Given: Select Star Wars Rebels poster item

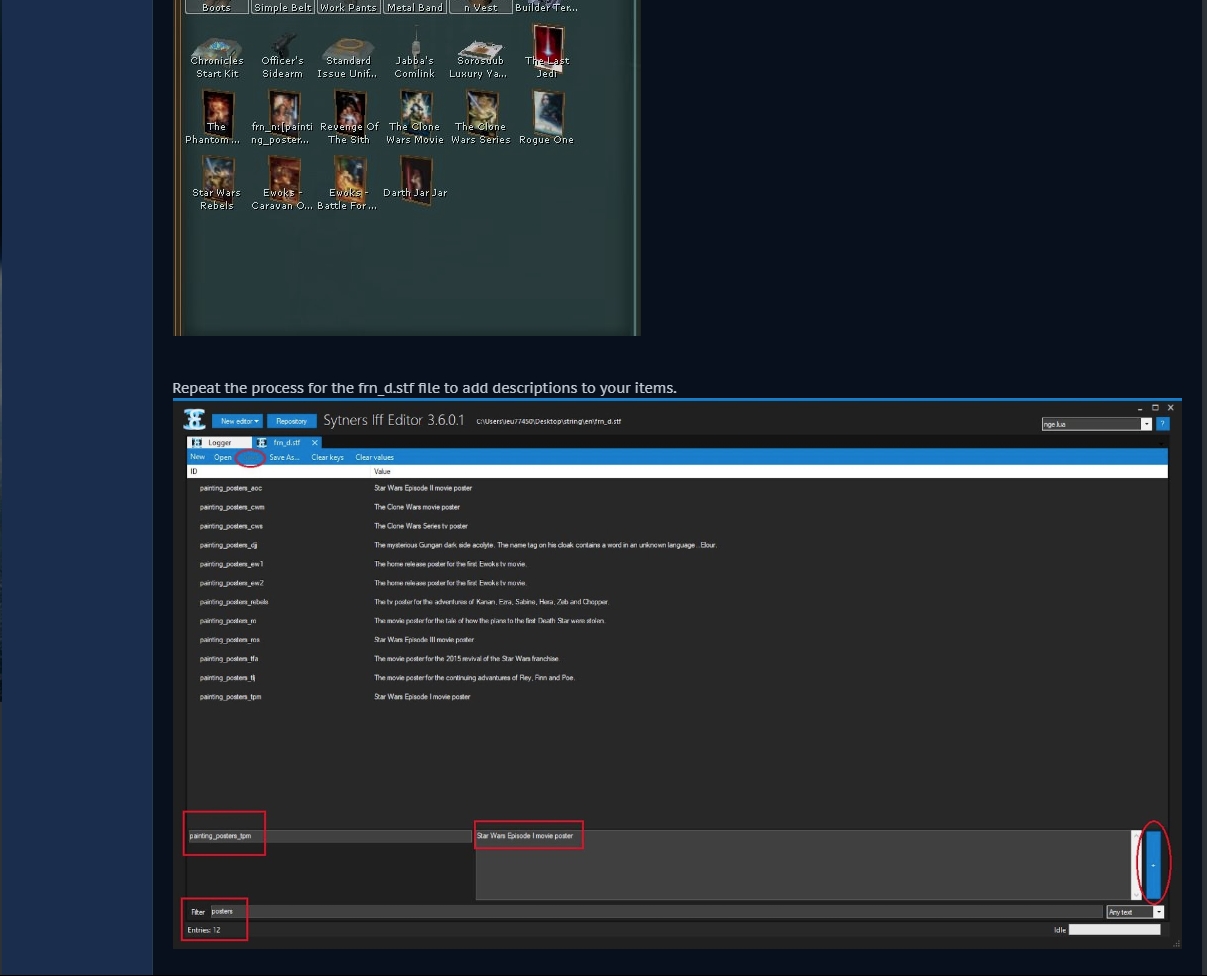Looking at the screenshot, I should [x=216, y=183].
